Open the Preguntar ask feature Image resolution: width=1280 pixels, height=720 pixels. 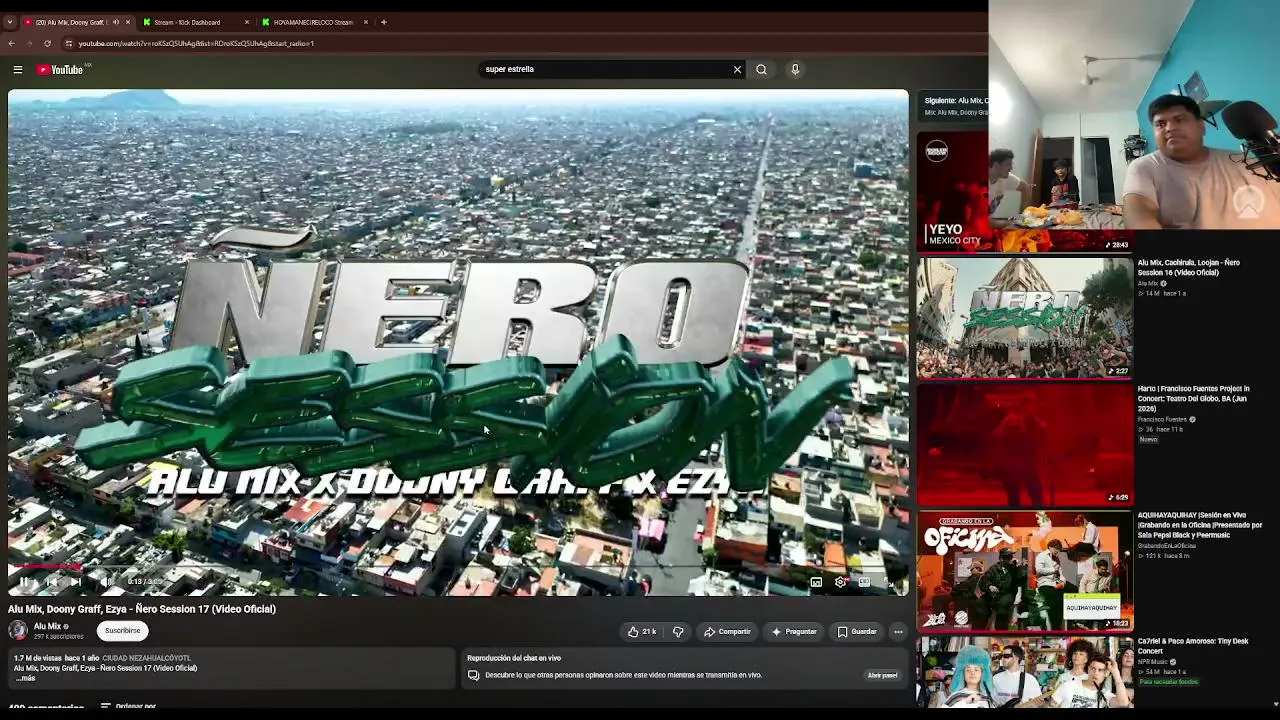(x=794, y=632)
